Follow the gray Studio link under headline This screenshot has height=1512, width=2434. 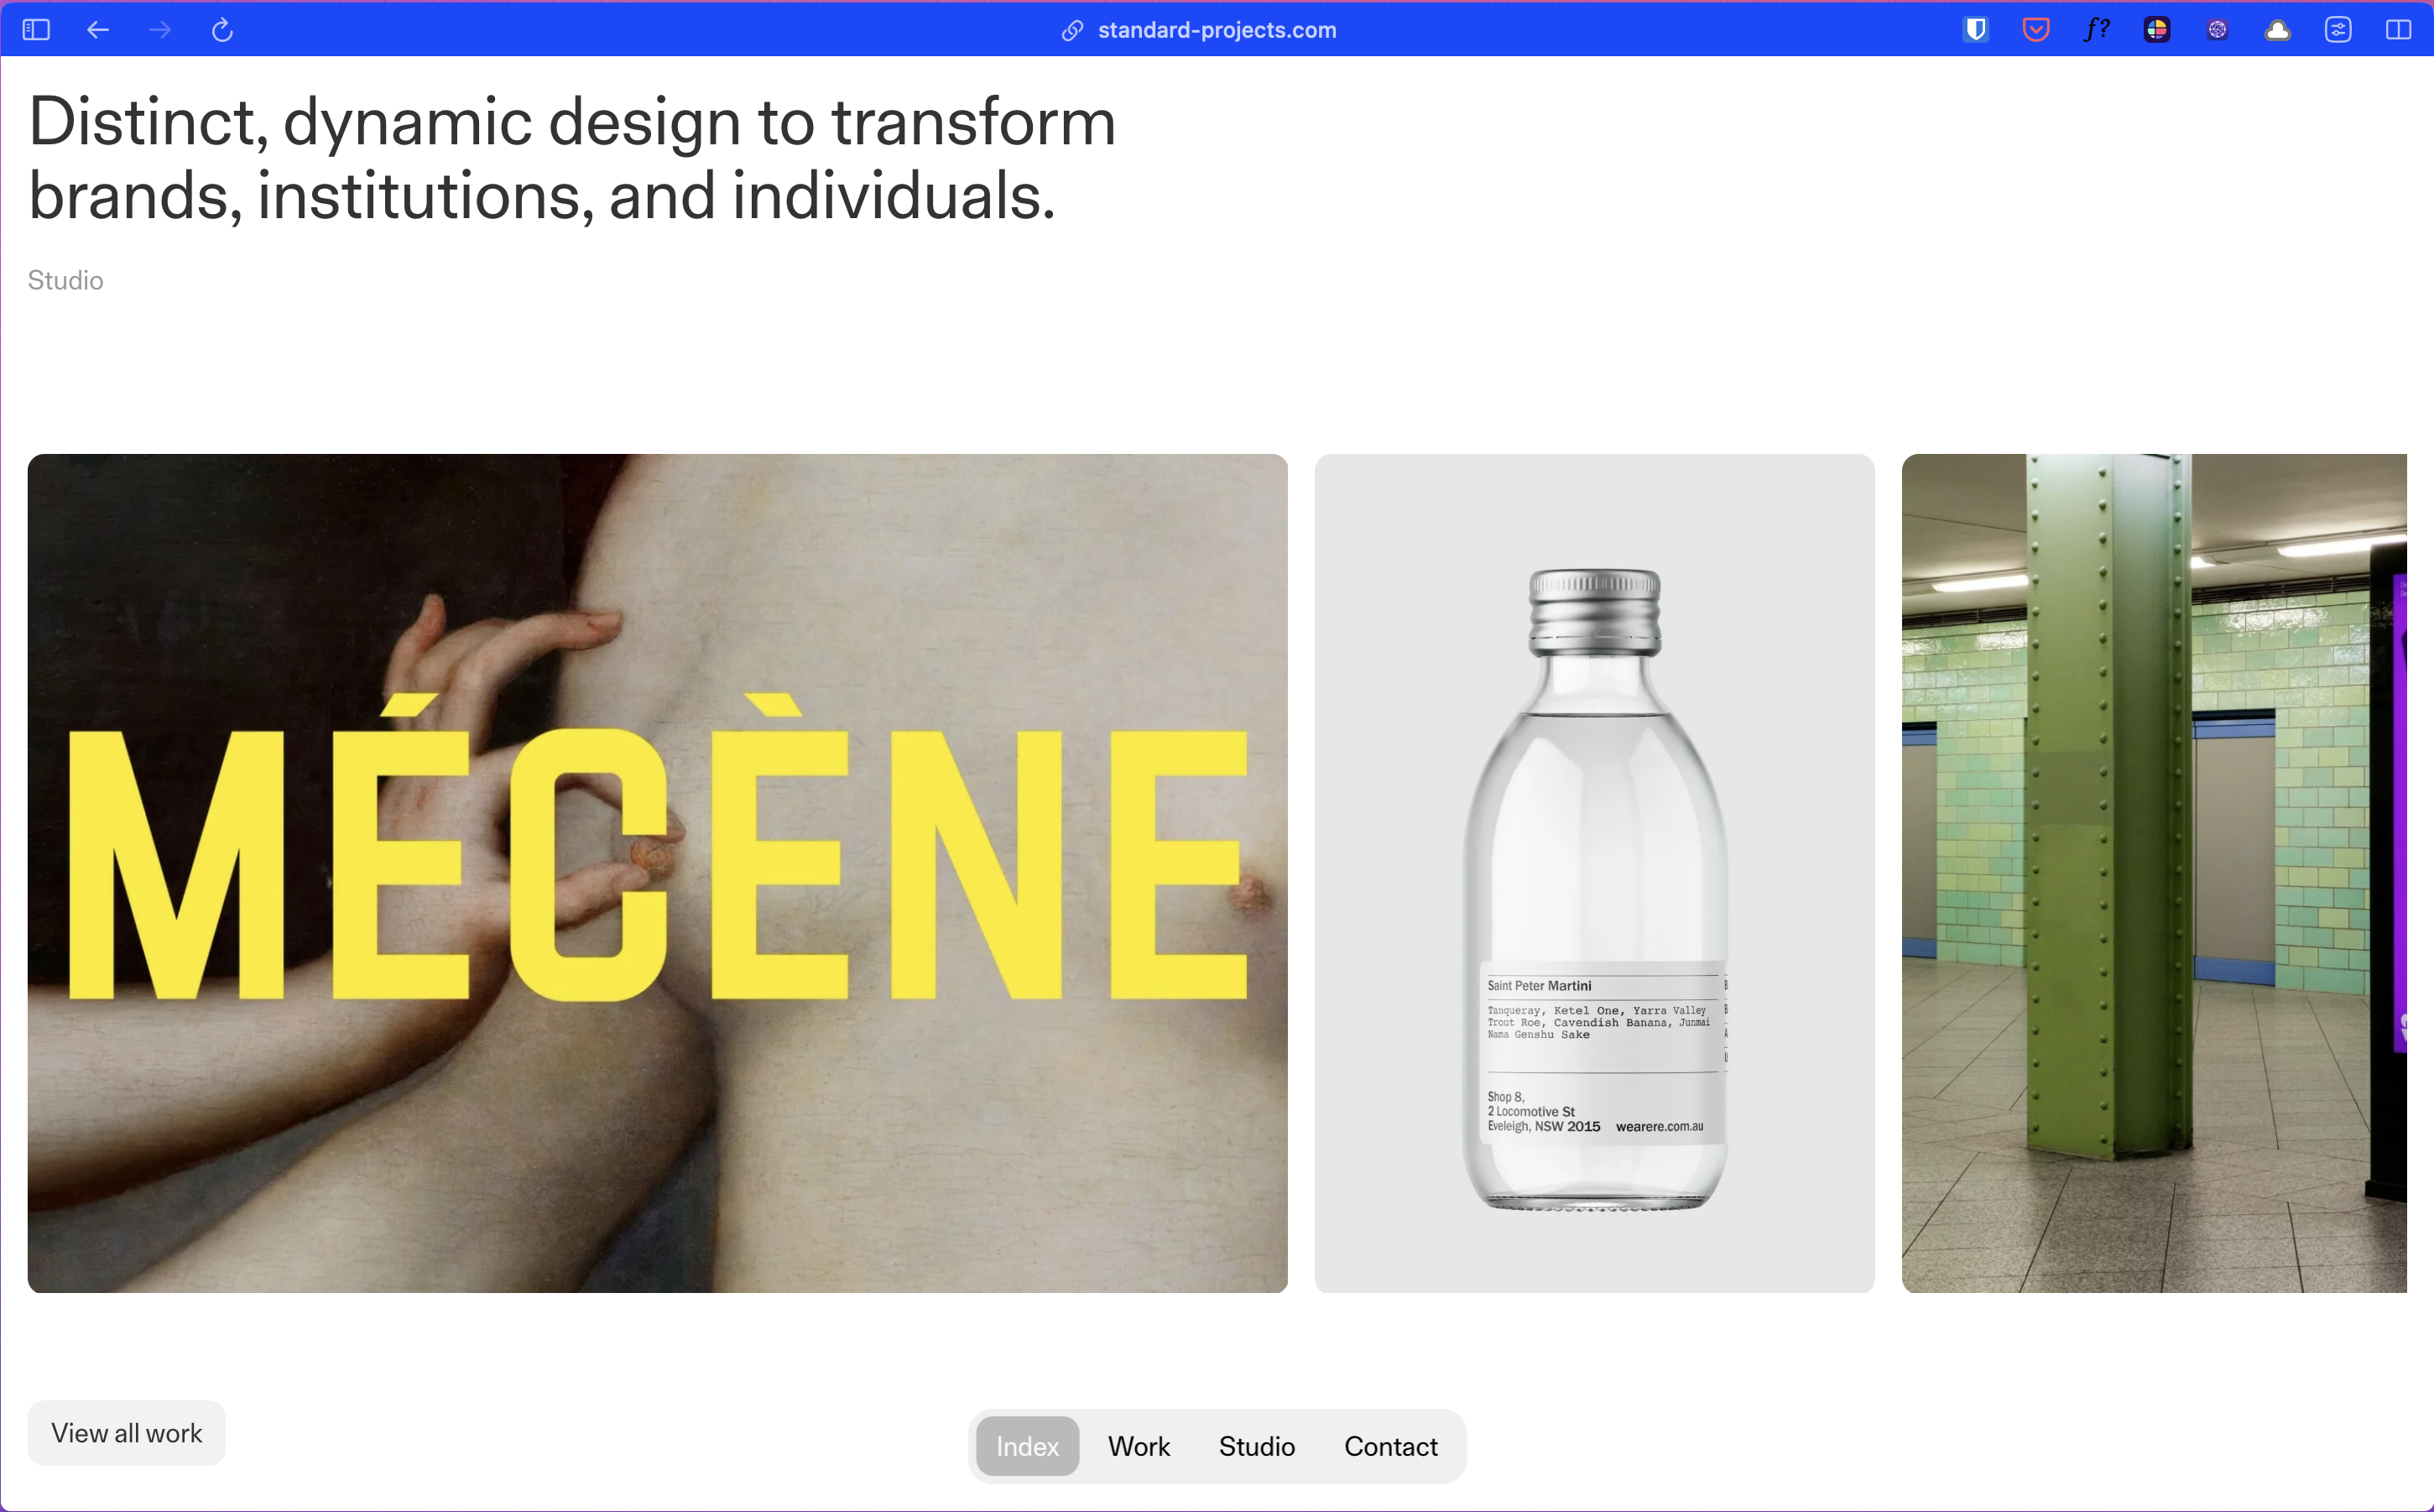click(65, 280)
